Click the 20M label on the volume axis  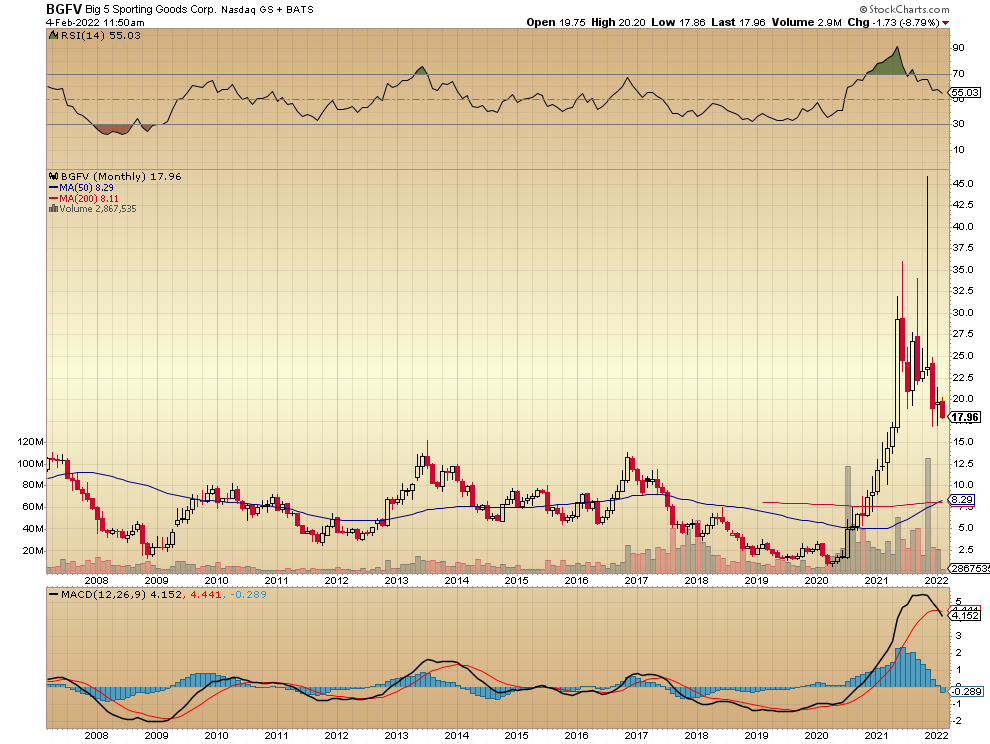pos(33,551)
